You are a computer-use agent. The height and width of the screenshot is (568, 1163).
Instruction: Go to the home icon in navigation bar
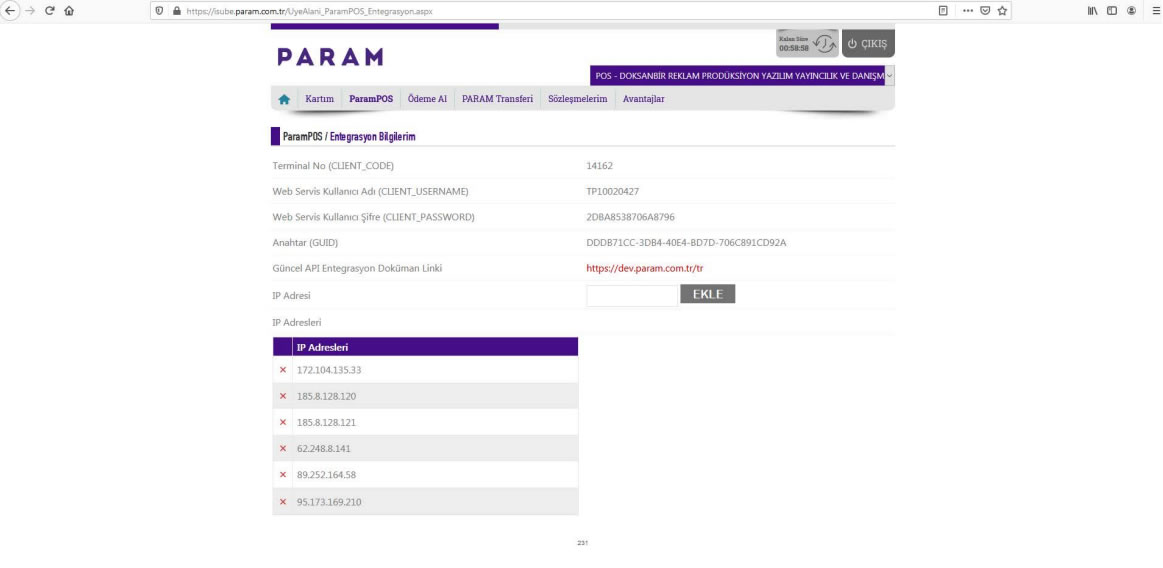(x=284, y=99)
